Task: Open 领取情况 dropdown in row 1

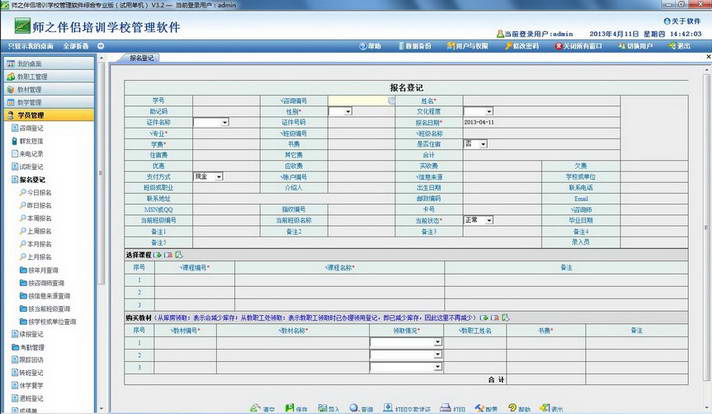Action: click(x=406, y=342)
